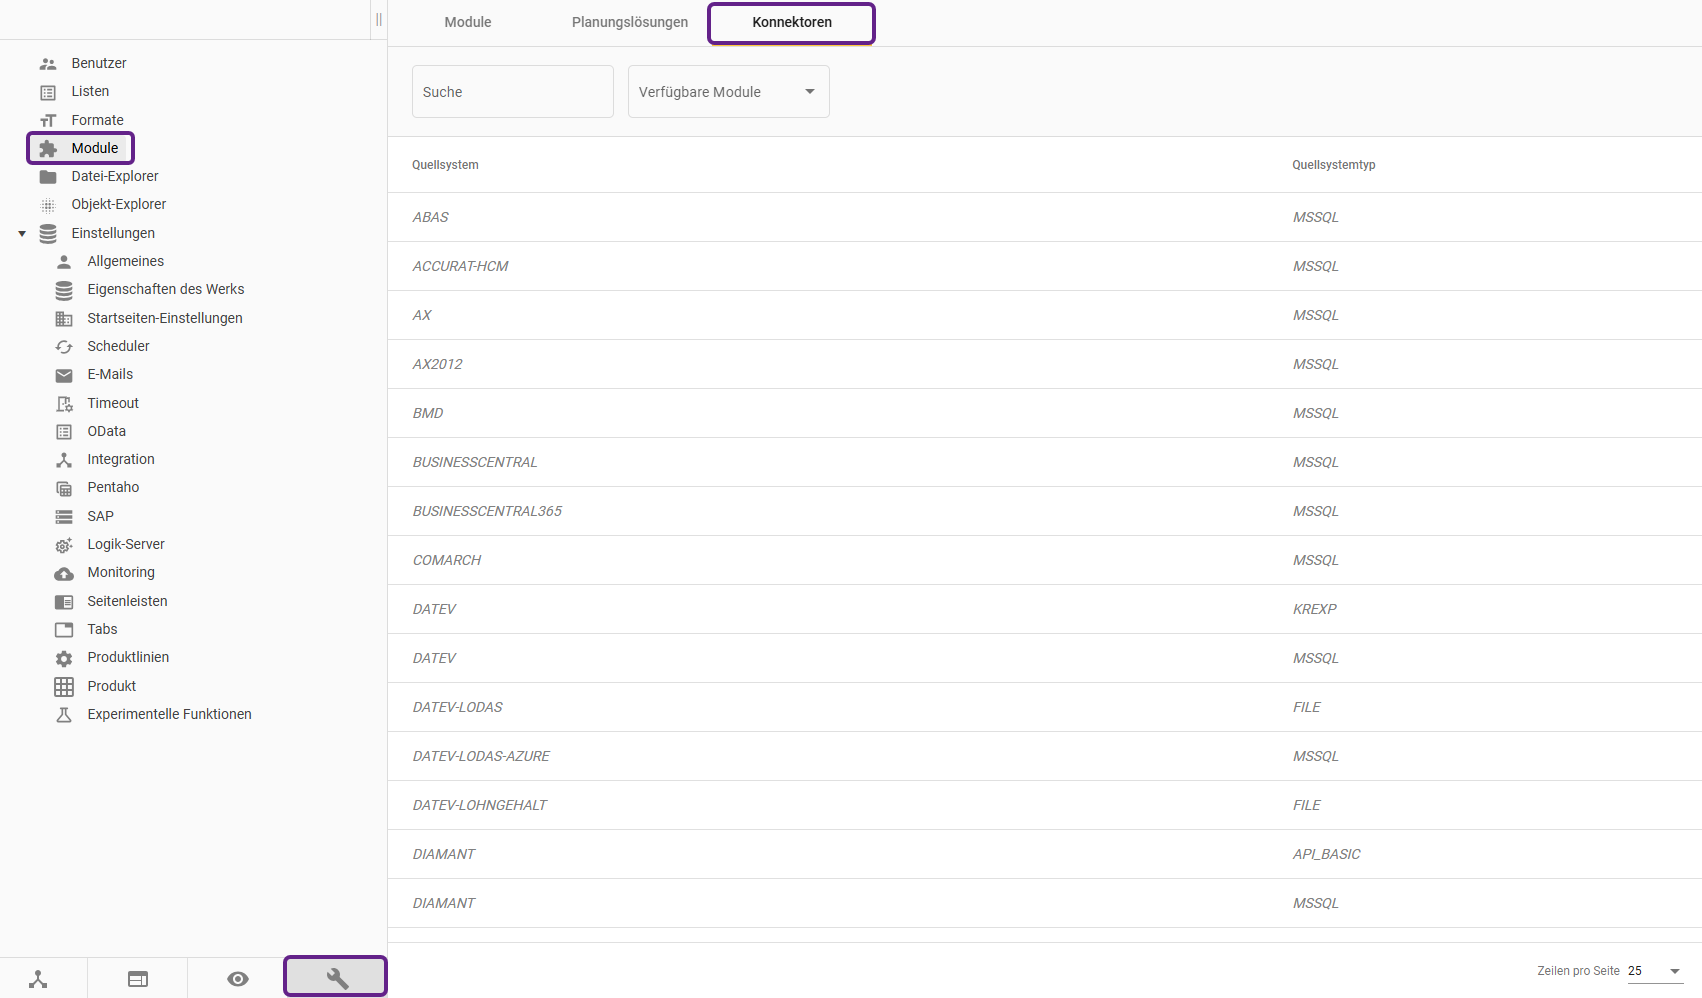1702x998 pixels.
Task: Switch to the Planungslösungen tab
Action: click(629, 22)
